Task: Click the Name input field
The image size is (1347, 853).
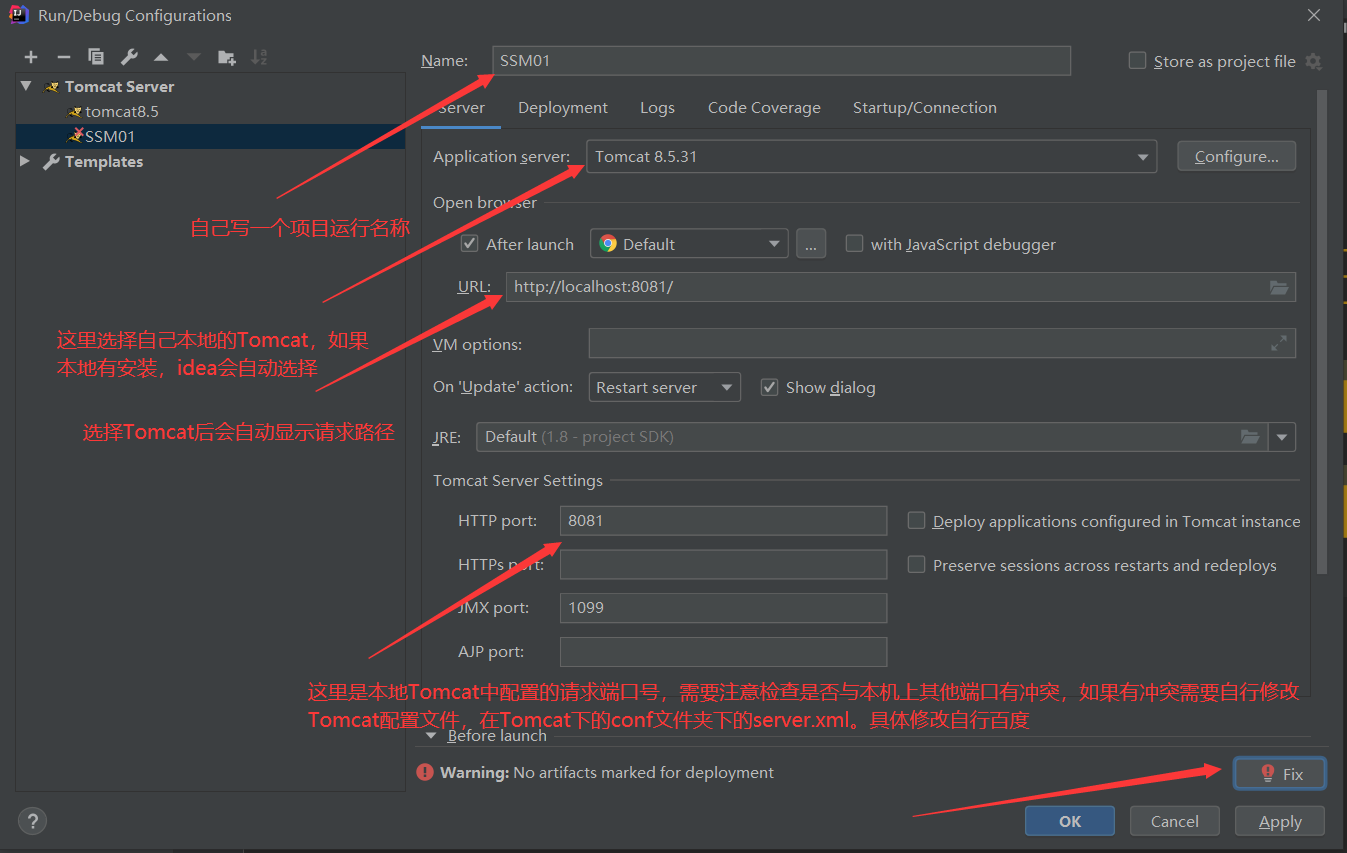Action: (782, 60)
